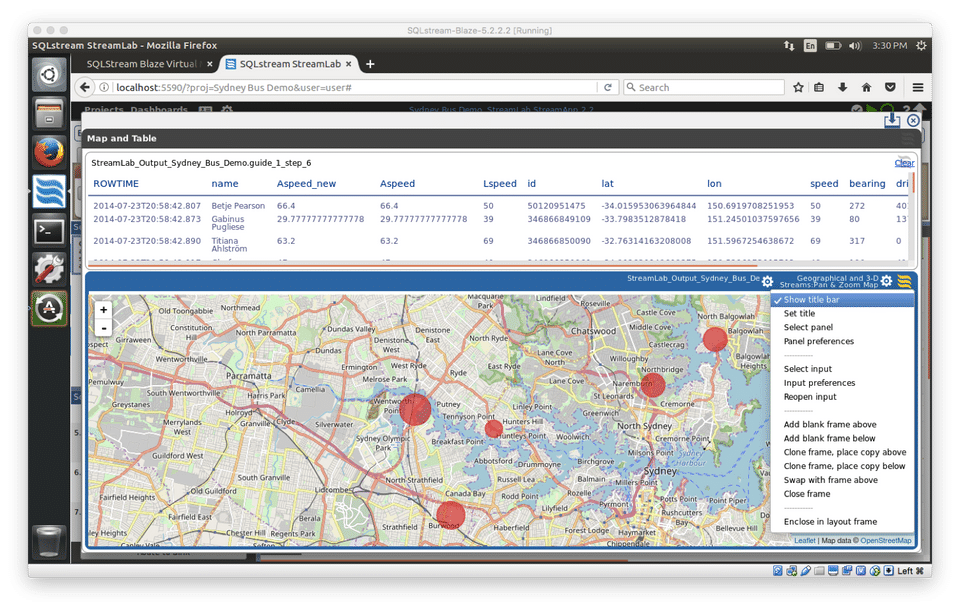Open the Trash in the launcher
The width and height of the screenshot is (960, 611).
pyautogui.click(x=49, y=541)
